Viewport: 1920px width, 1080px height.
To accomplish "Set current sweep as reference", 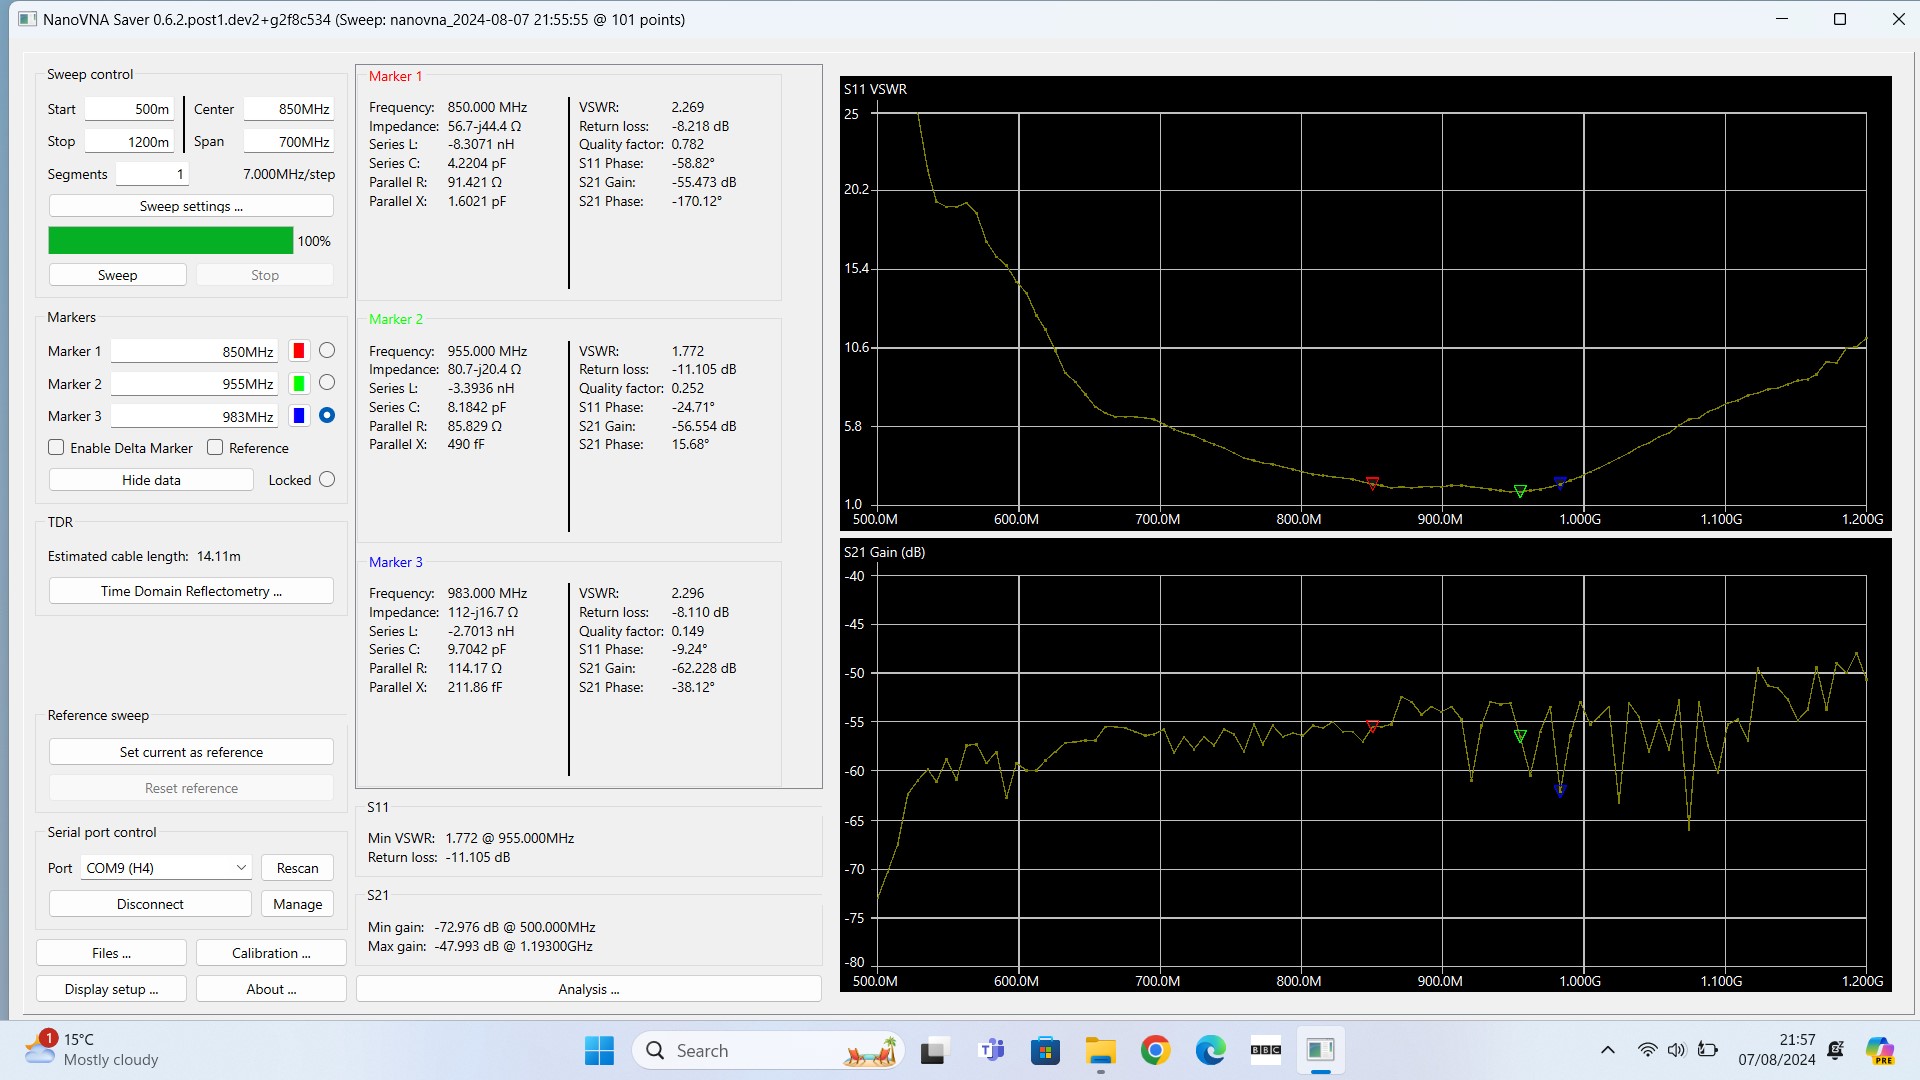I will tap(191, 752).
